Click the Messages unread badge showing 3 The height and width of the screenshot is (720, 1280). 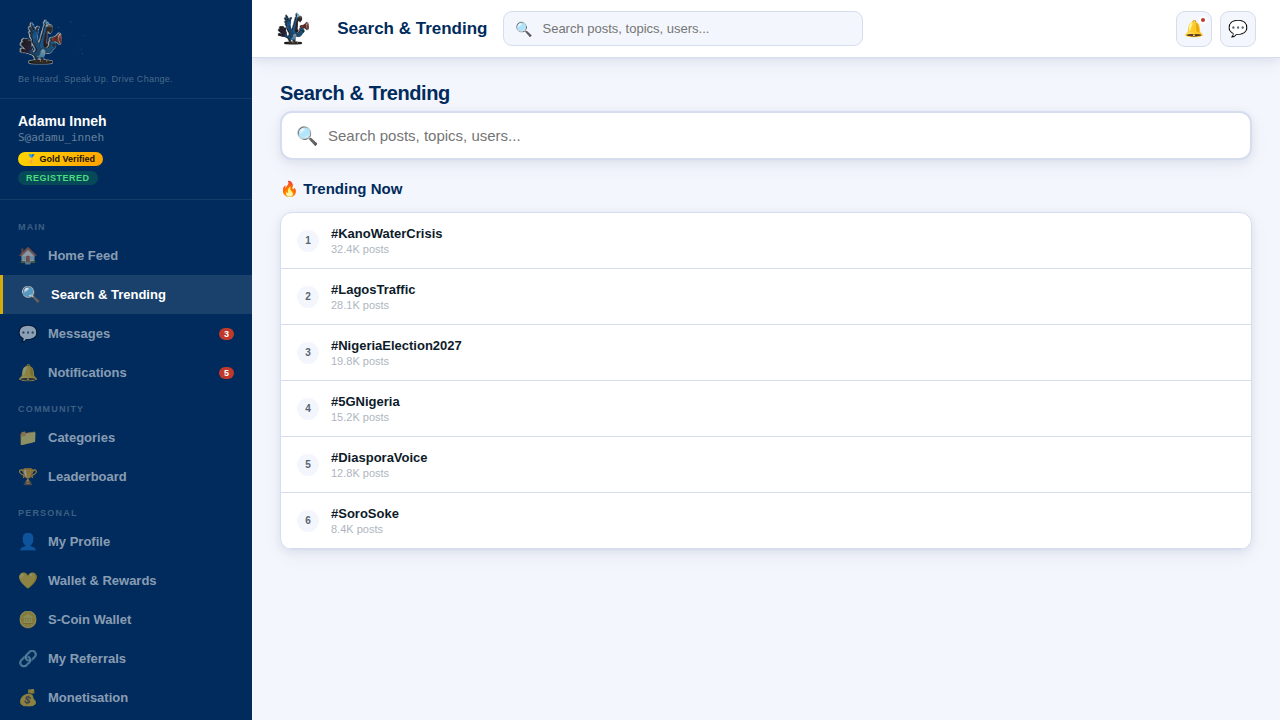click(x=226, y=334)
